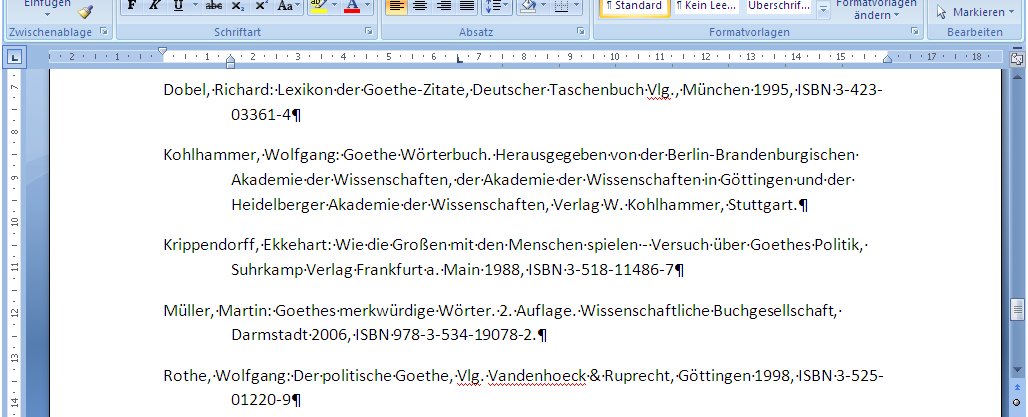Click the first-line indent marker on the ruler
This screenshot has height=417, width=1028.
pos(163,50)
